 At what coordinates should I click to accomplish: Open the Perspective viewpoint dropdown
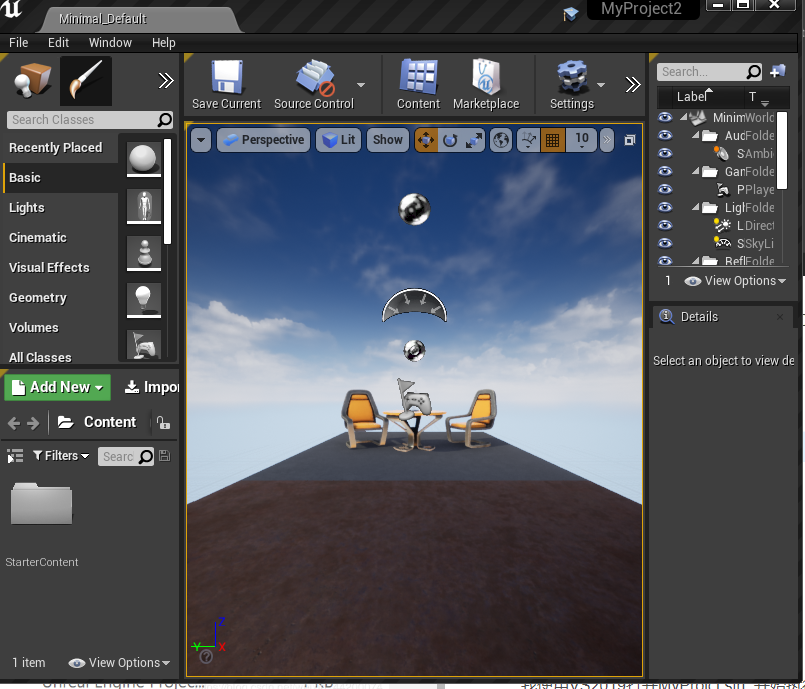pyautogui.click(x=263, y=140)
